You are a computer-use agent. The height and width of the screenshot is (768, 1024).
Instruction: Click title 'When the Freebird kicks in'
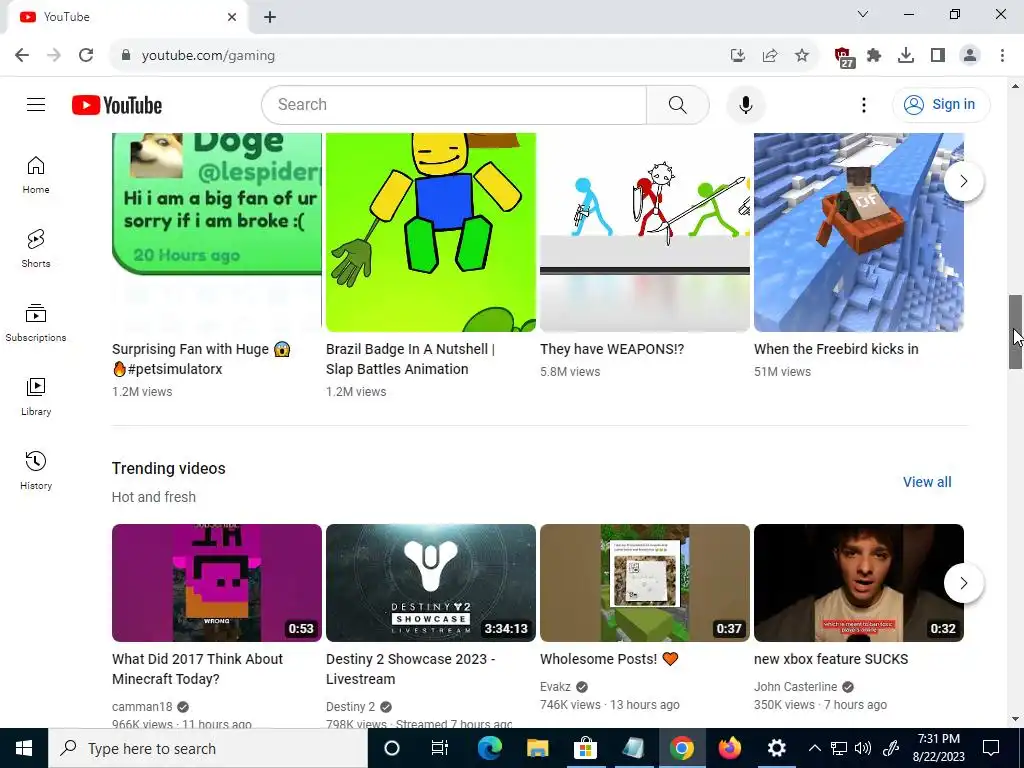pyautogui.click(x=836, y=349)
